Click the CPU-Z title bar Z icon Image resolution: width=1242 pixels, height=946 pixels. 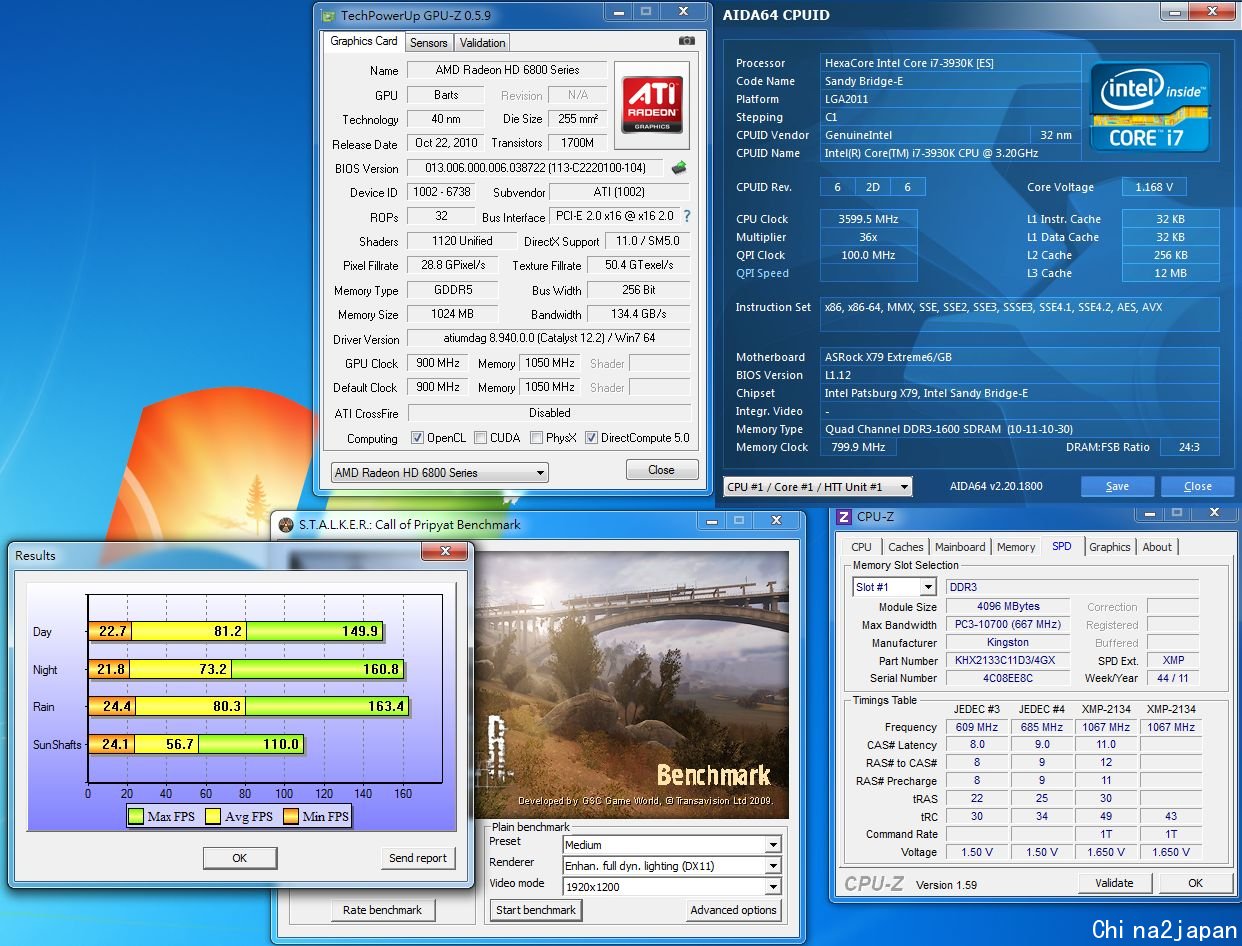[844, 517]
